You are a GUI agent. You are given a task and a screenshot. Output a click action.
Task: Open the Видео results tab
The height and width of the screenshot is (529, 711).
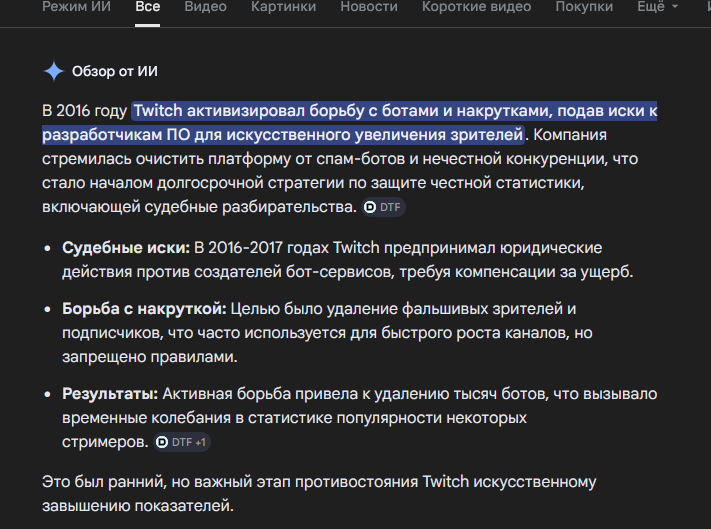pyautogui.click(x=204, y=7)
